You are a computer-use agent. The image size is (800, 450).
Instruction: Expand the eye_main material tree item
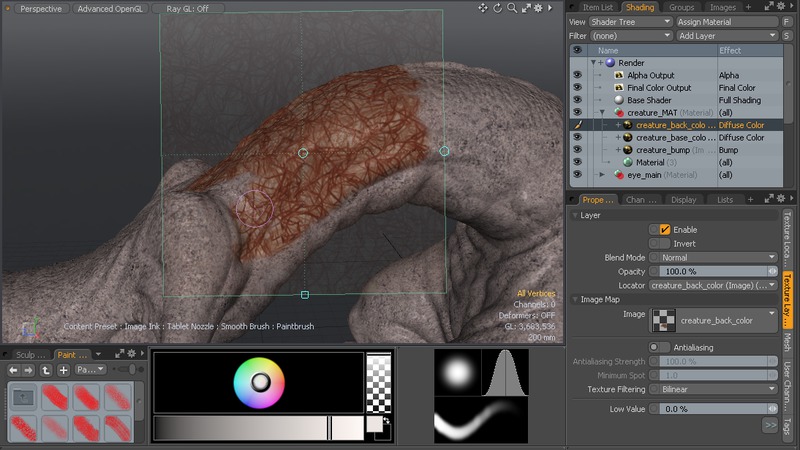(x=602, y=175)
